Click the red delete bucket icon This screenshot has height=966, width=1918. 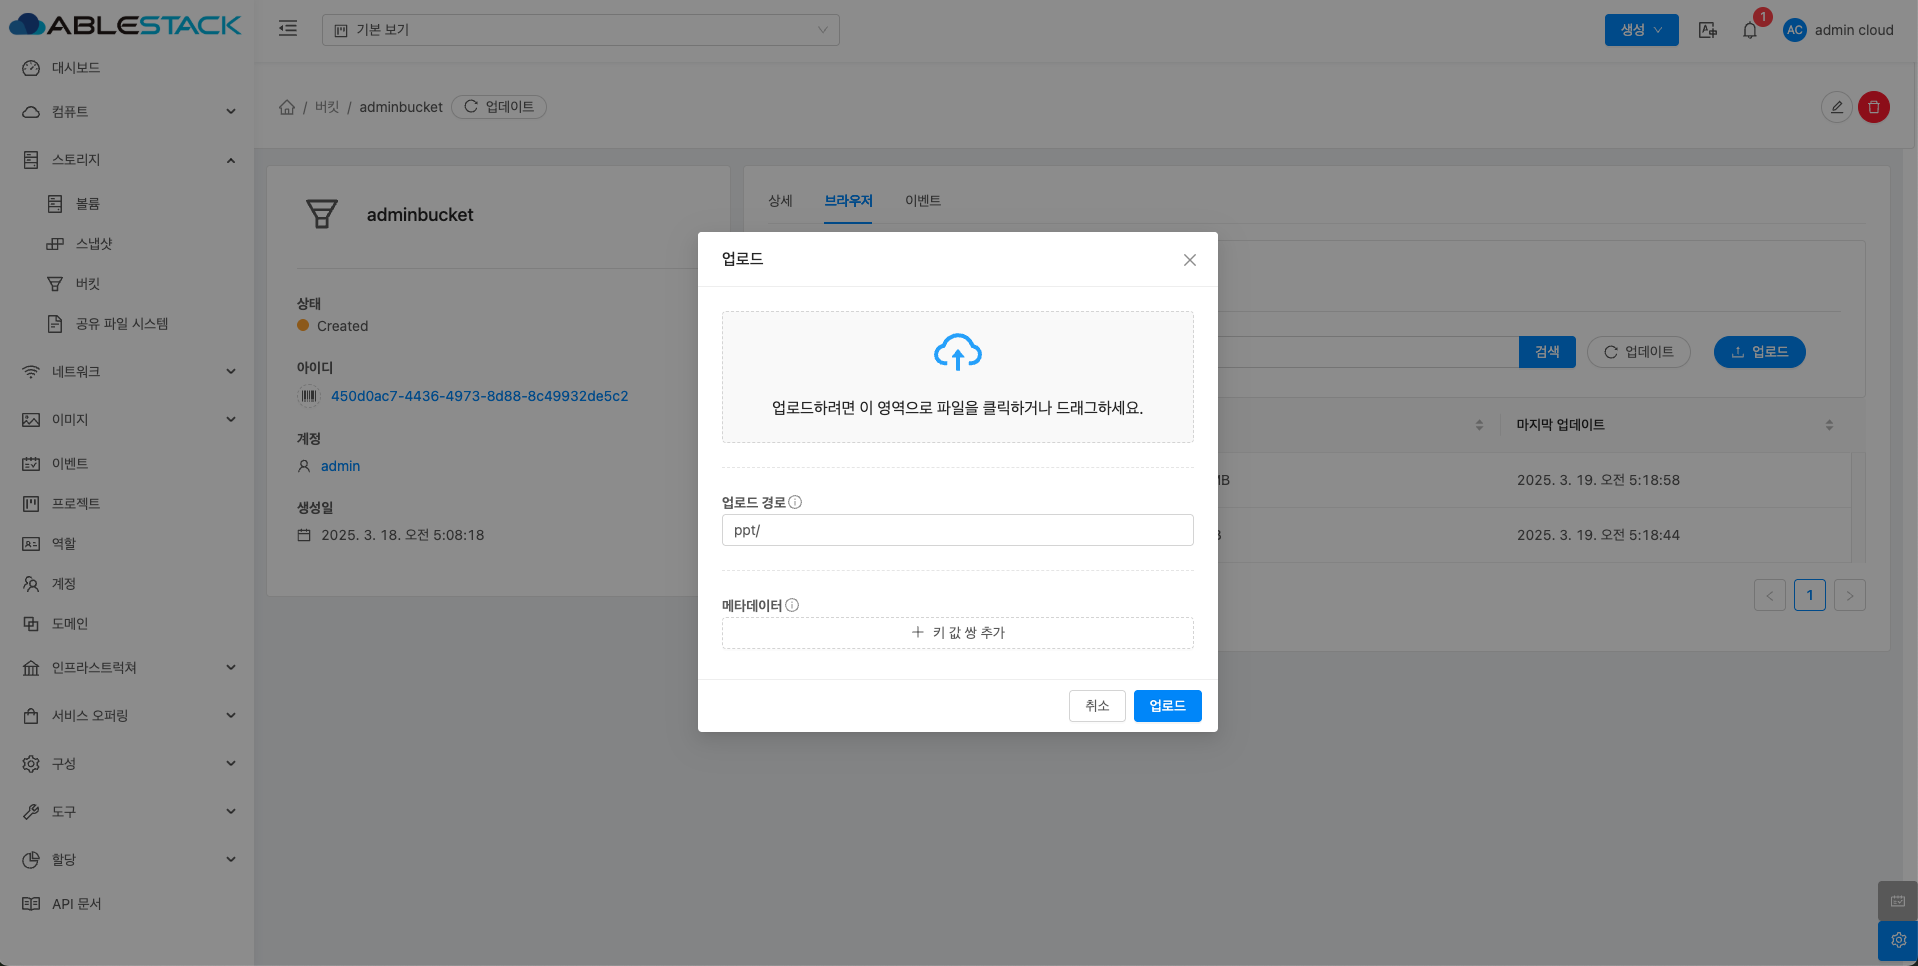(x=1873, y=107)
